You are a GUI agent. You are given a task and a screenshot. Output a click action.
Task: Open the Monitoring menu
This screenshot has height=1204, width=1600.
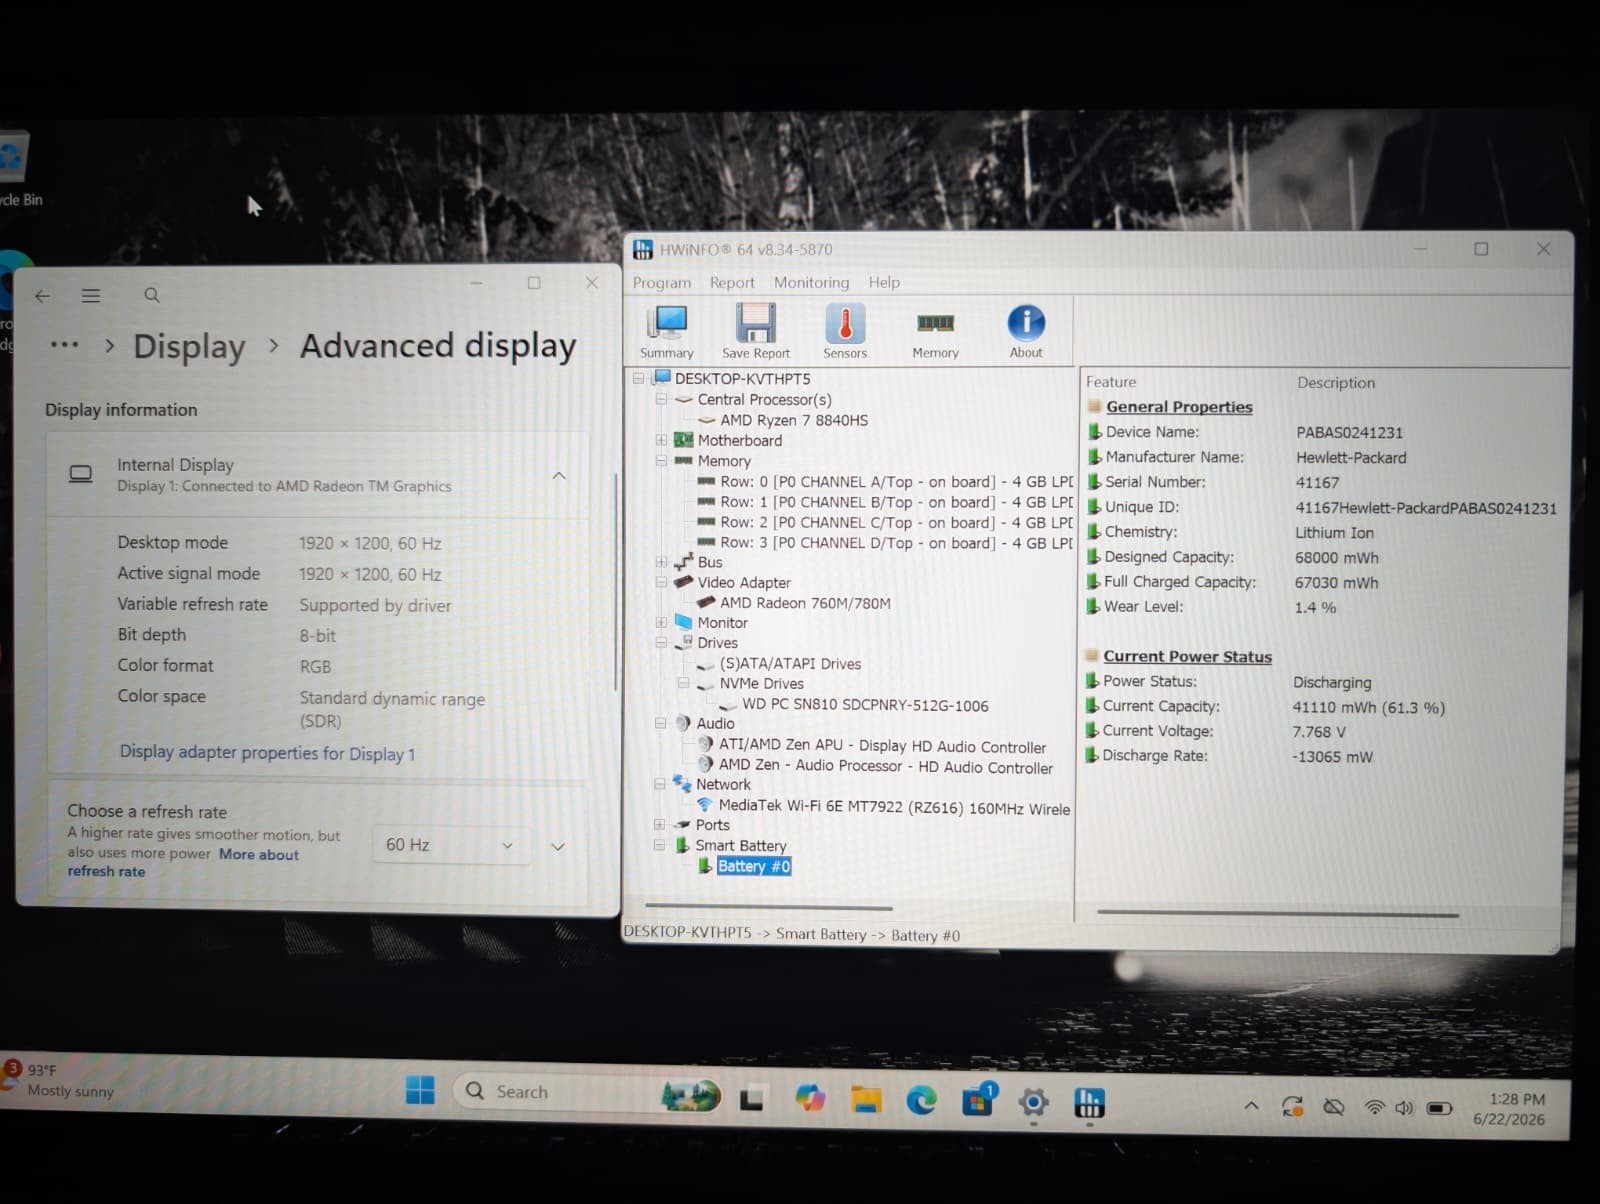pos(811,283)
